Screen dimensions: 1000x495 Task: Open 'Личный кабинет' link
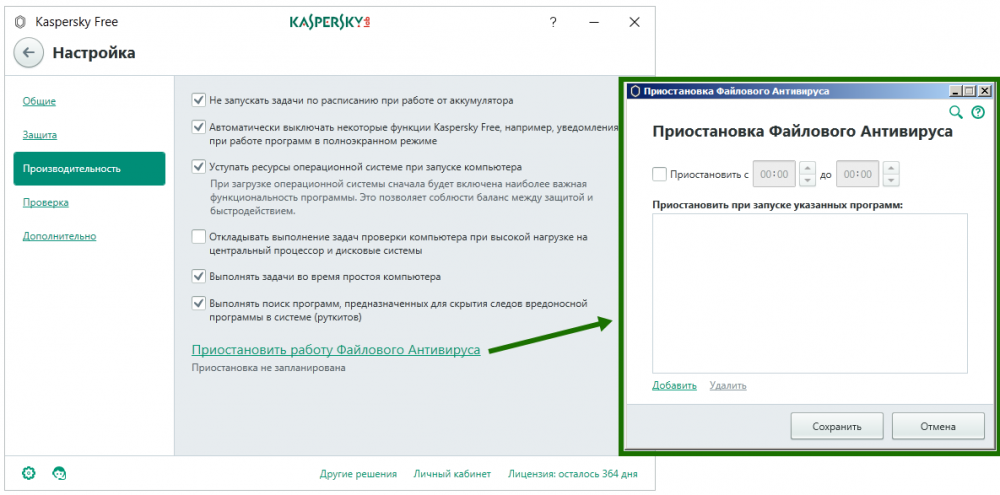(452, 474)
